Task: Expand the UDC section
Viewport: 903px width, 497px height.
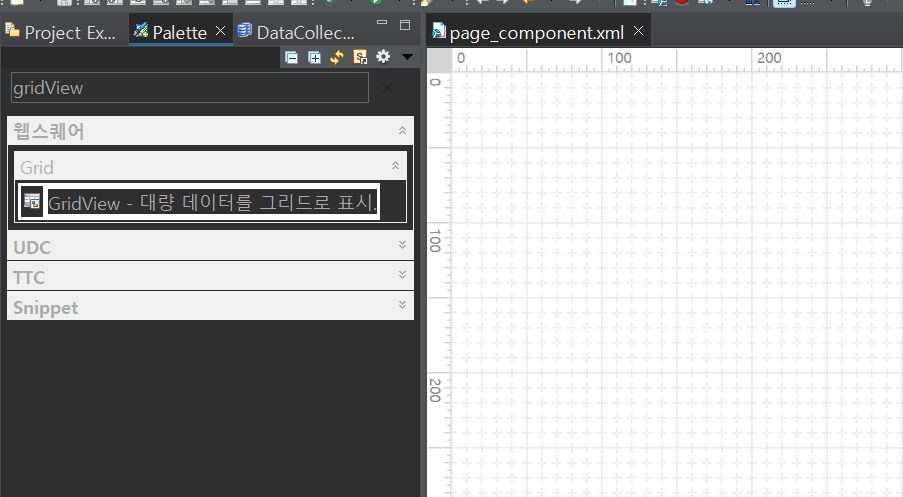Action: coord(403,245)
